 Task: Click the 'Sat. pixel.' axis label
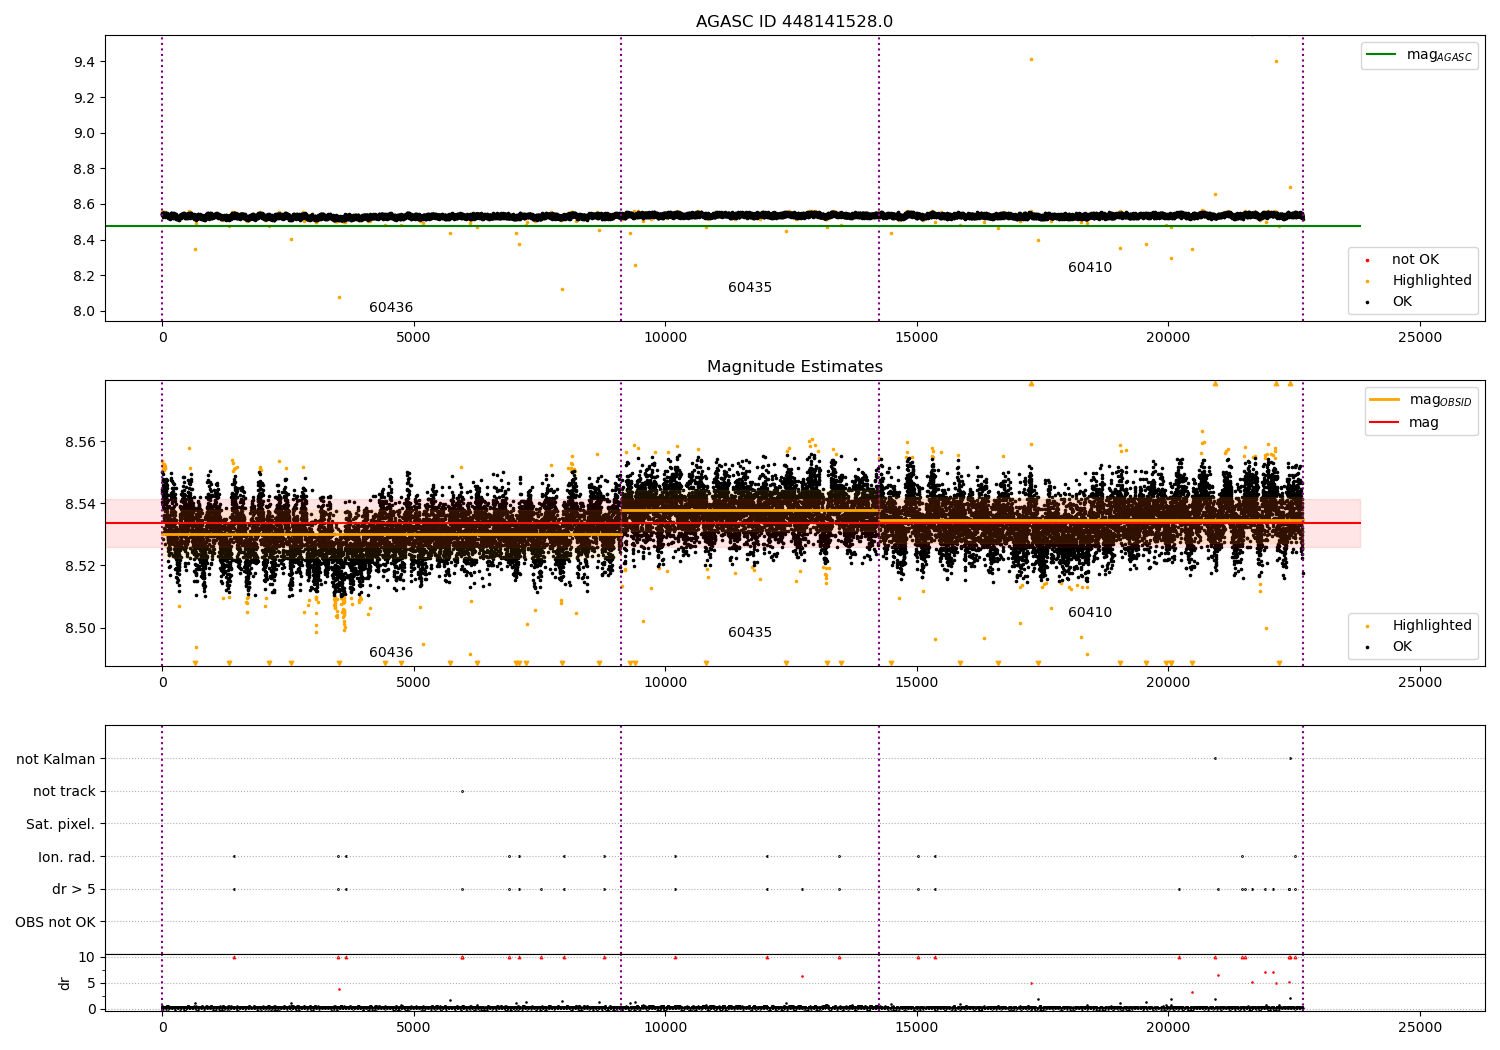(x=61, y=824)
